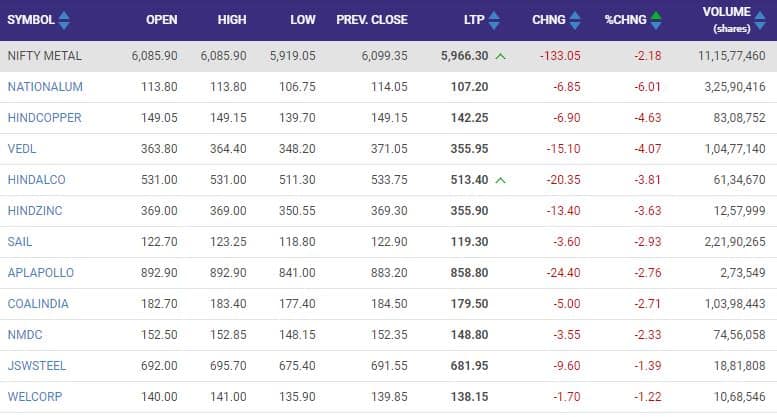Click the NIFTY METAL index row label
Viewport: 777px width, 417px height.
(x=44, y=56)
